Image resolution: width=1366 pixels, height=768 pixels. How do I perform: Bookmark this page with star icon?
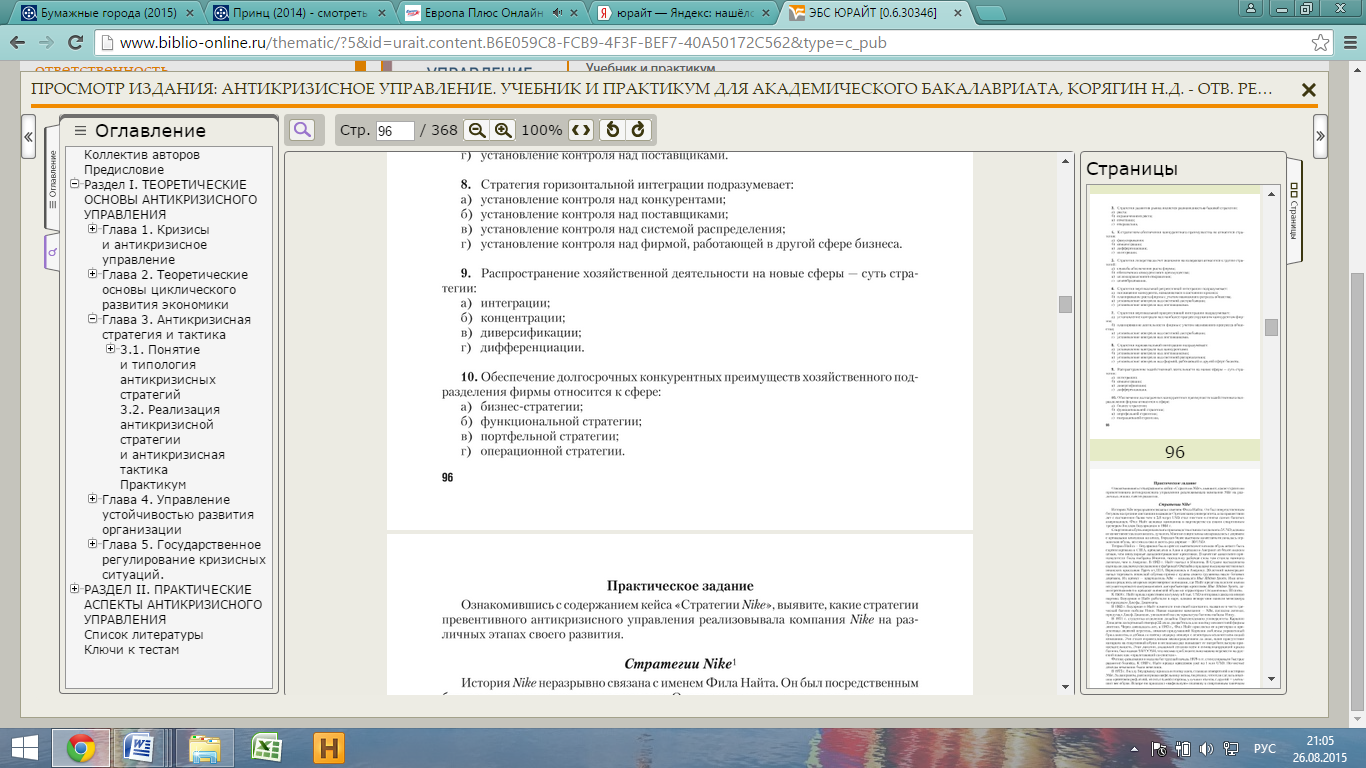click(x=1320, y=43)
